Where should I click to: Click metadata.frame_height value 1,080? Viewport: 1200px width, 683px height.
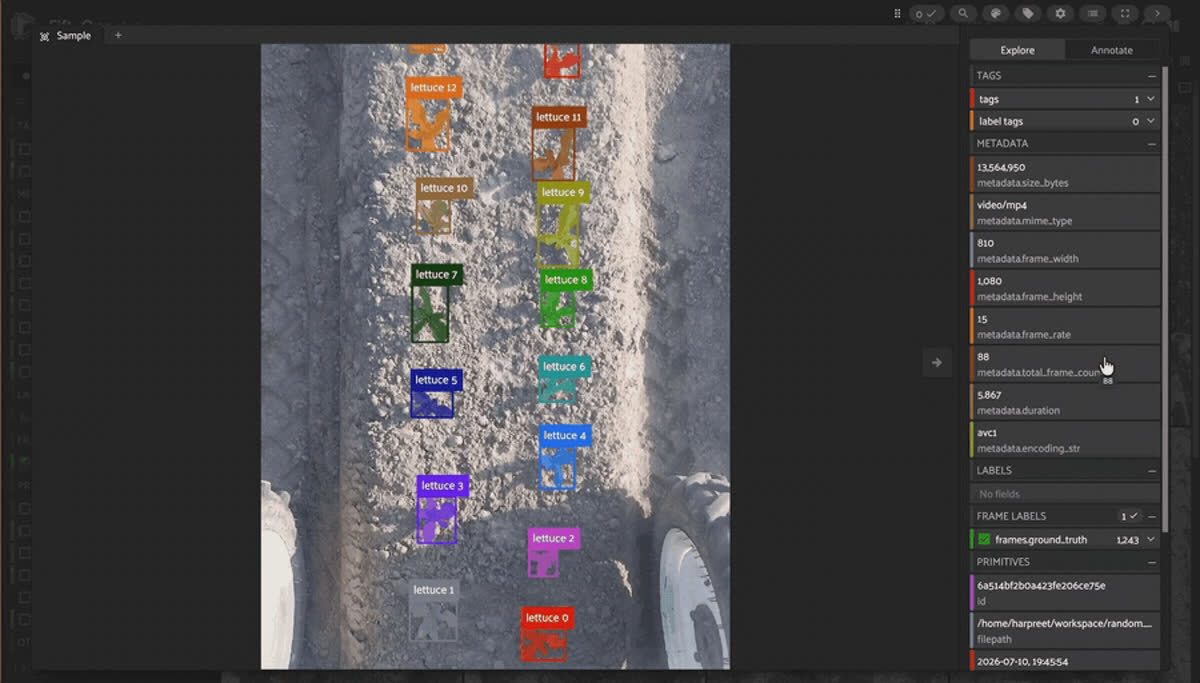(x=1065, y=288)
